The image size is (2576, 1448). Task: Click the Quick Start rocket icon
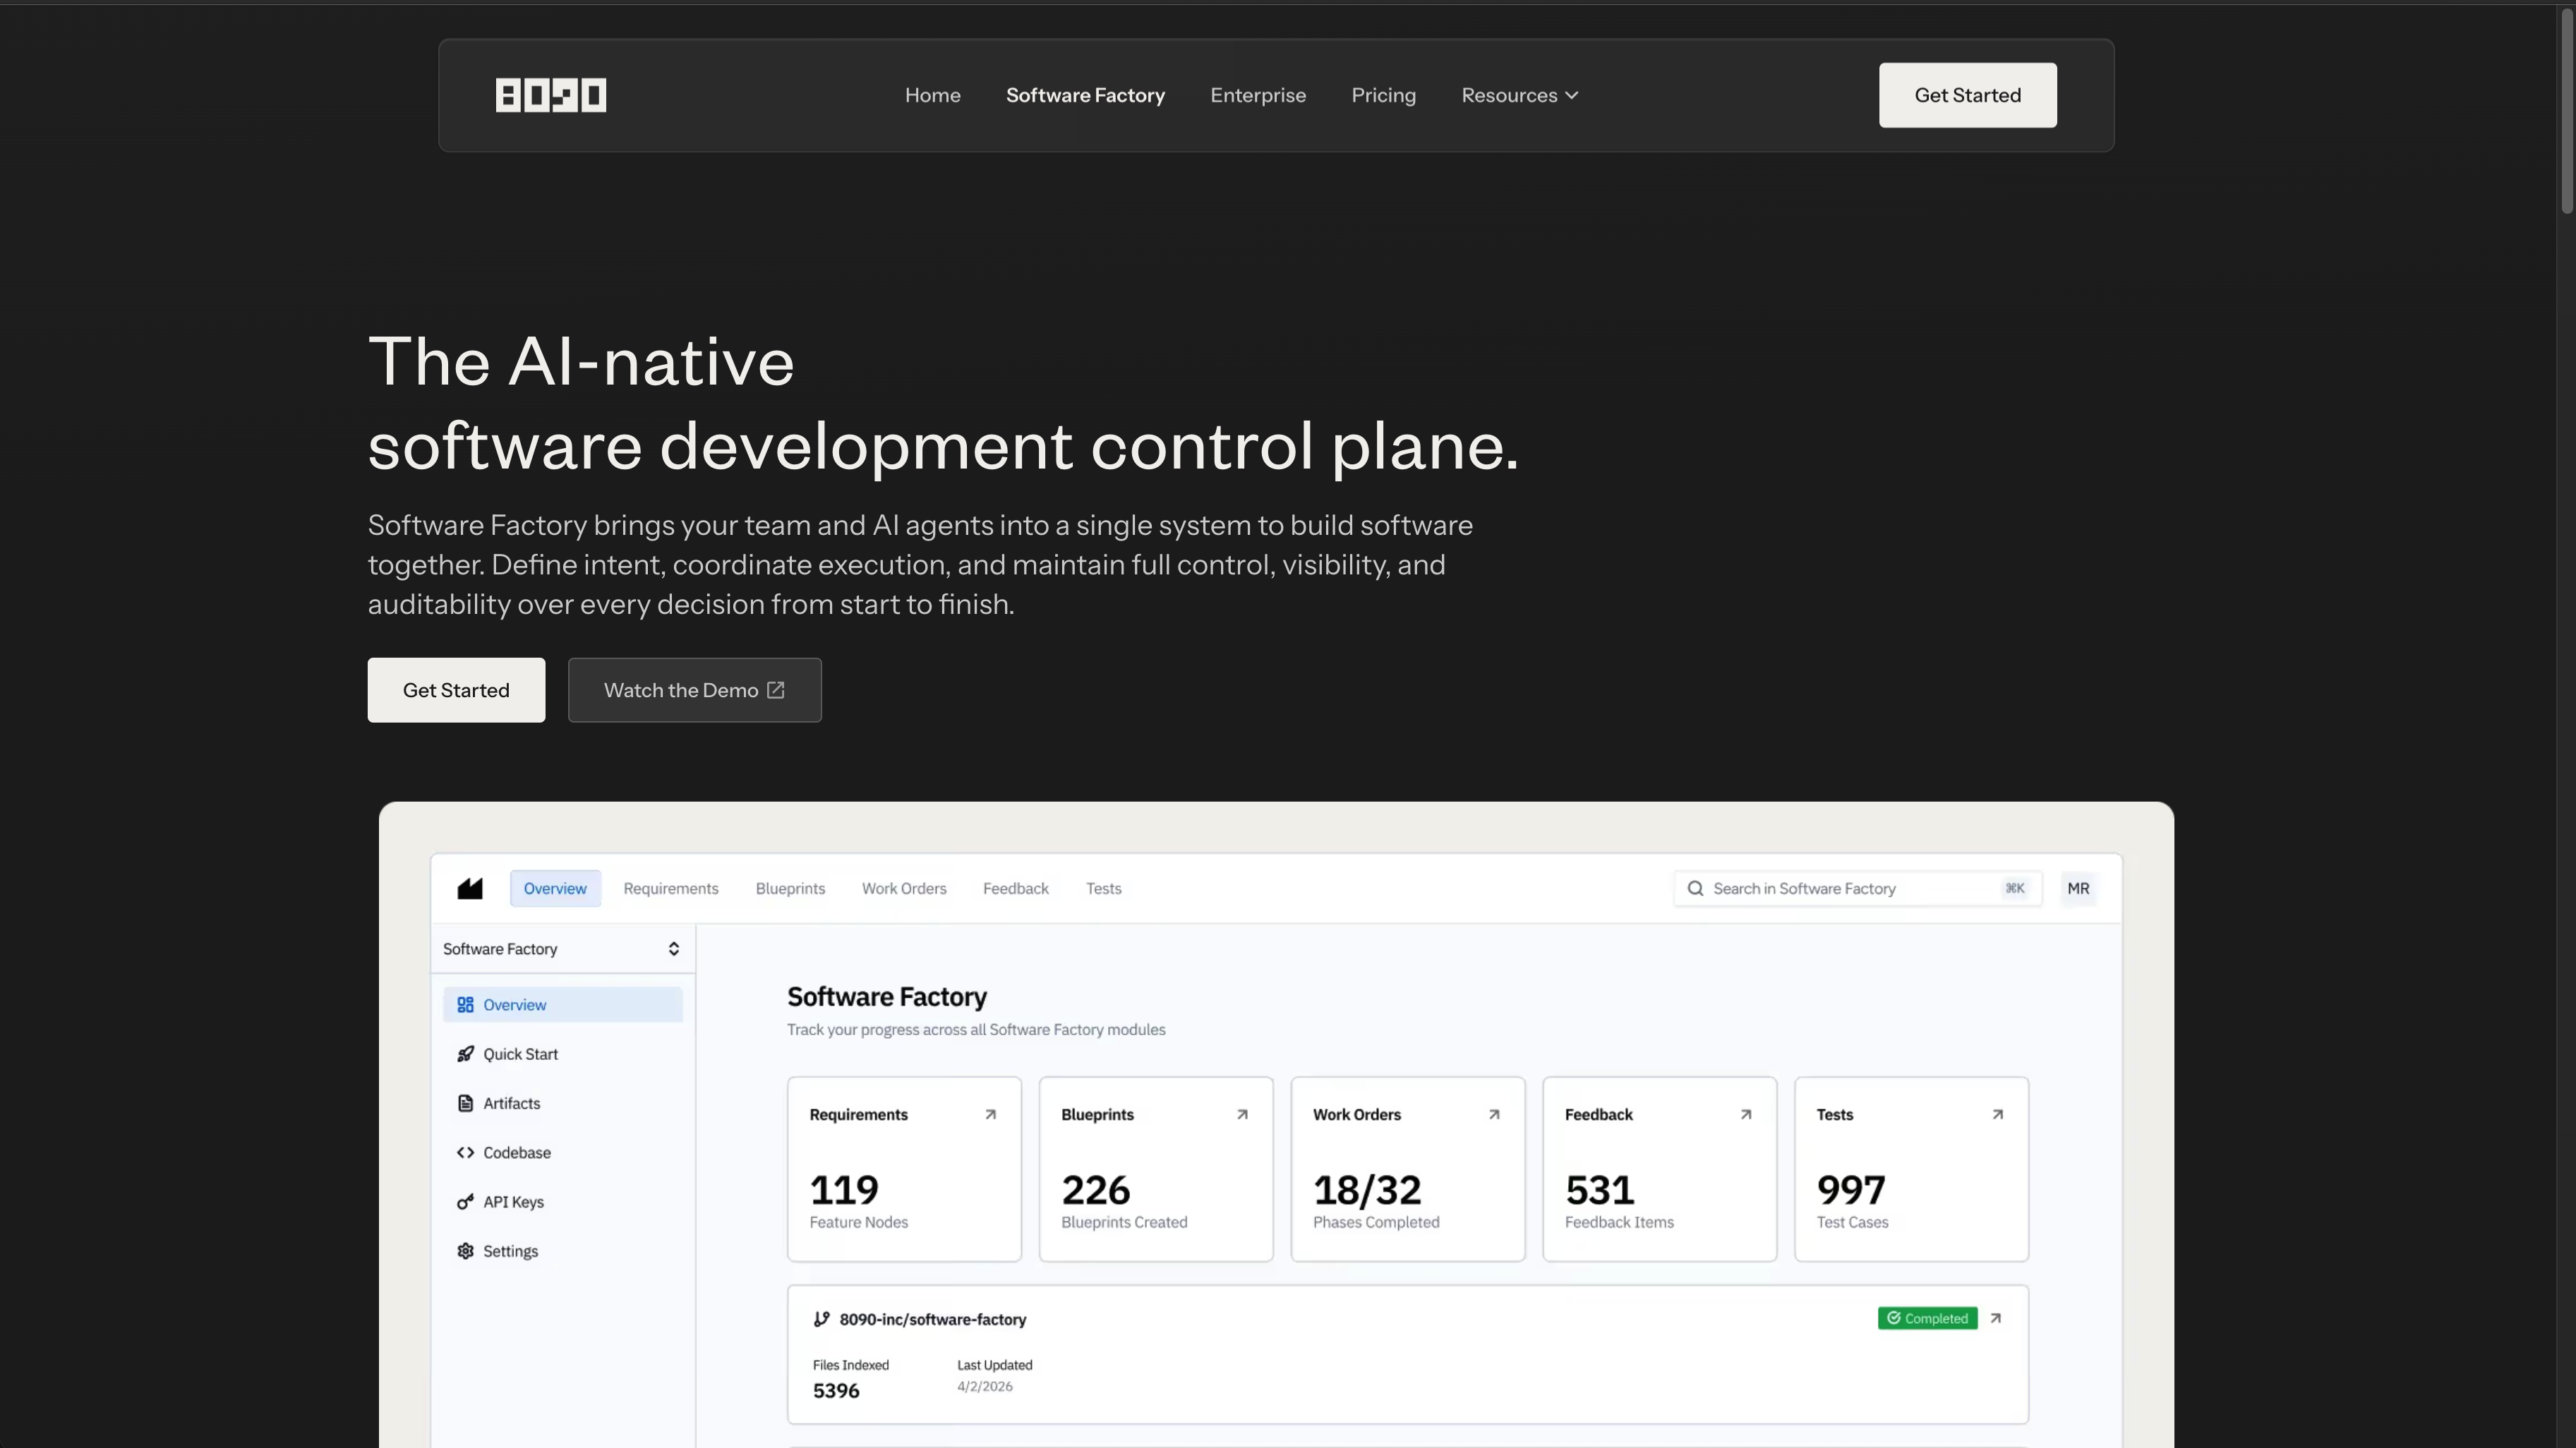(465, 1053)
